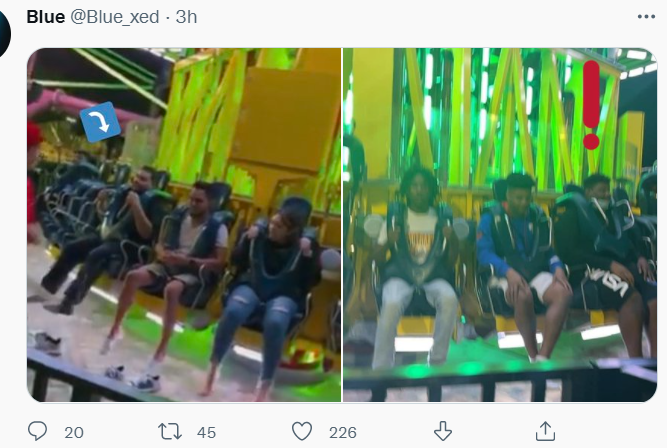The height and width of the screenshot is (448, 667).
Task: Click the downward arrow icon below the tweet
Action: click(x=443, y=431)
